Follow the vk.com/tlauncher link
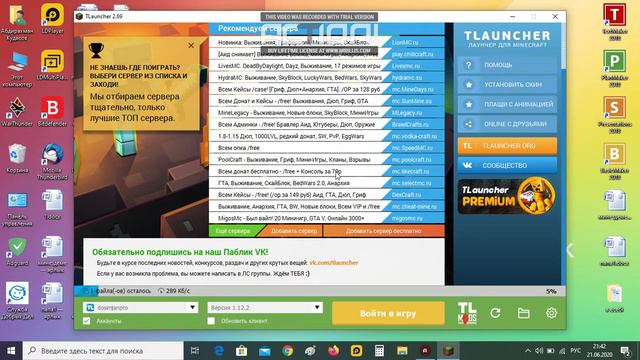This screenshot has height=360, width=640. point(333,263)
